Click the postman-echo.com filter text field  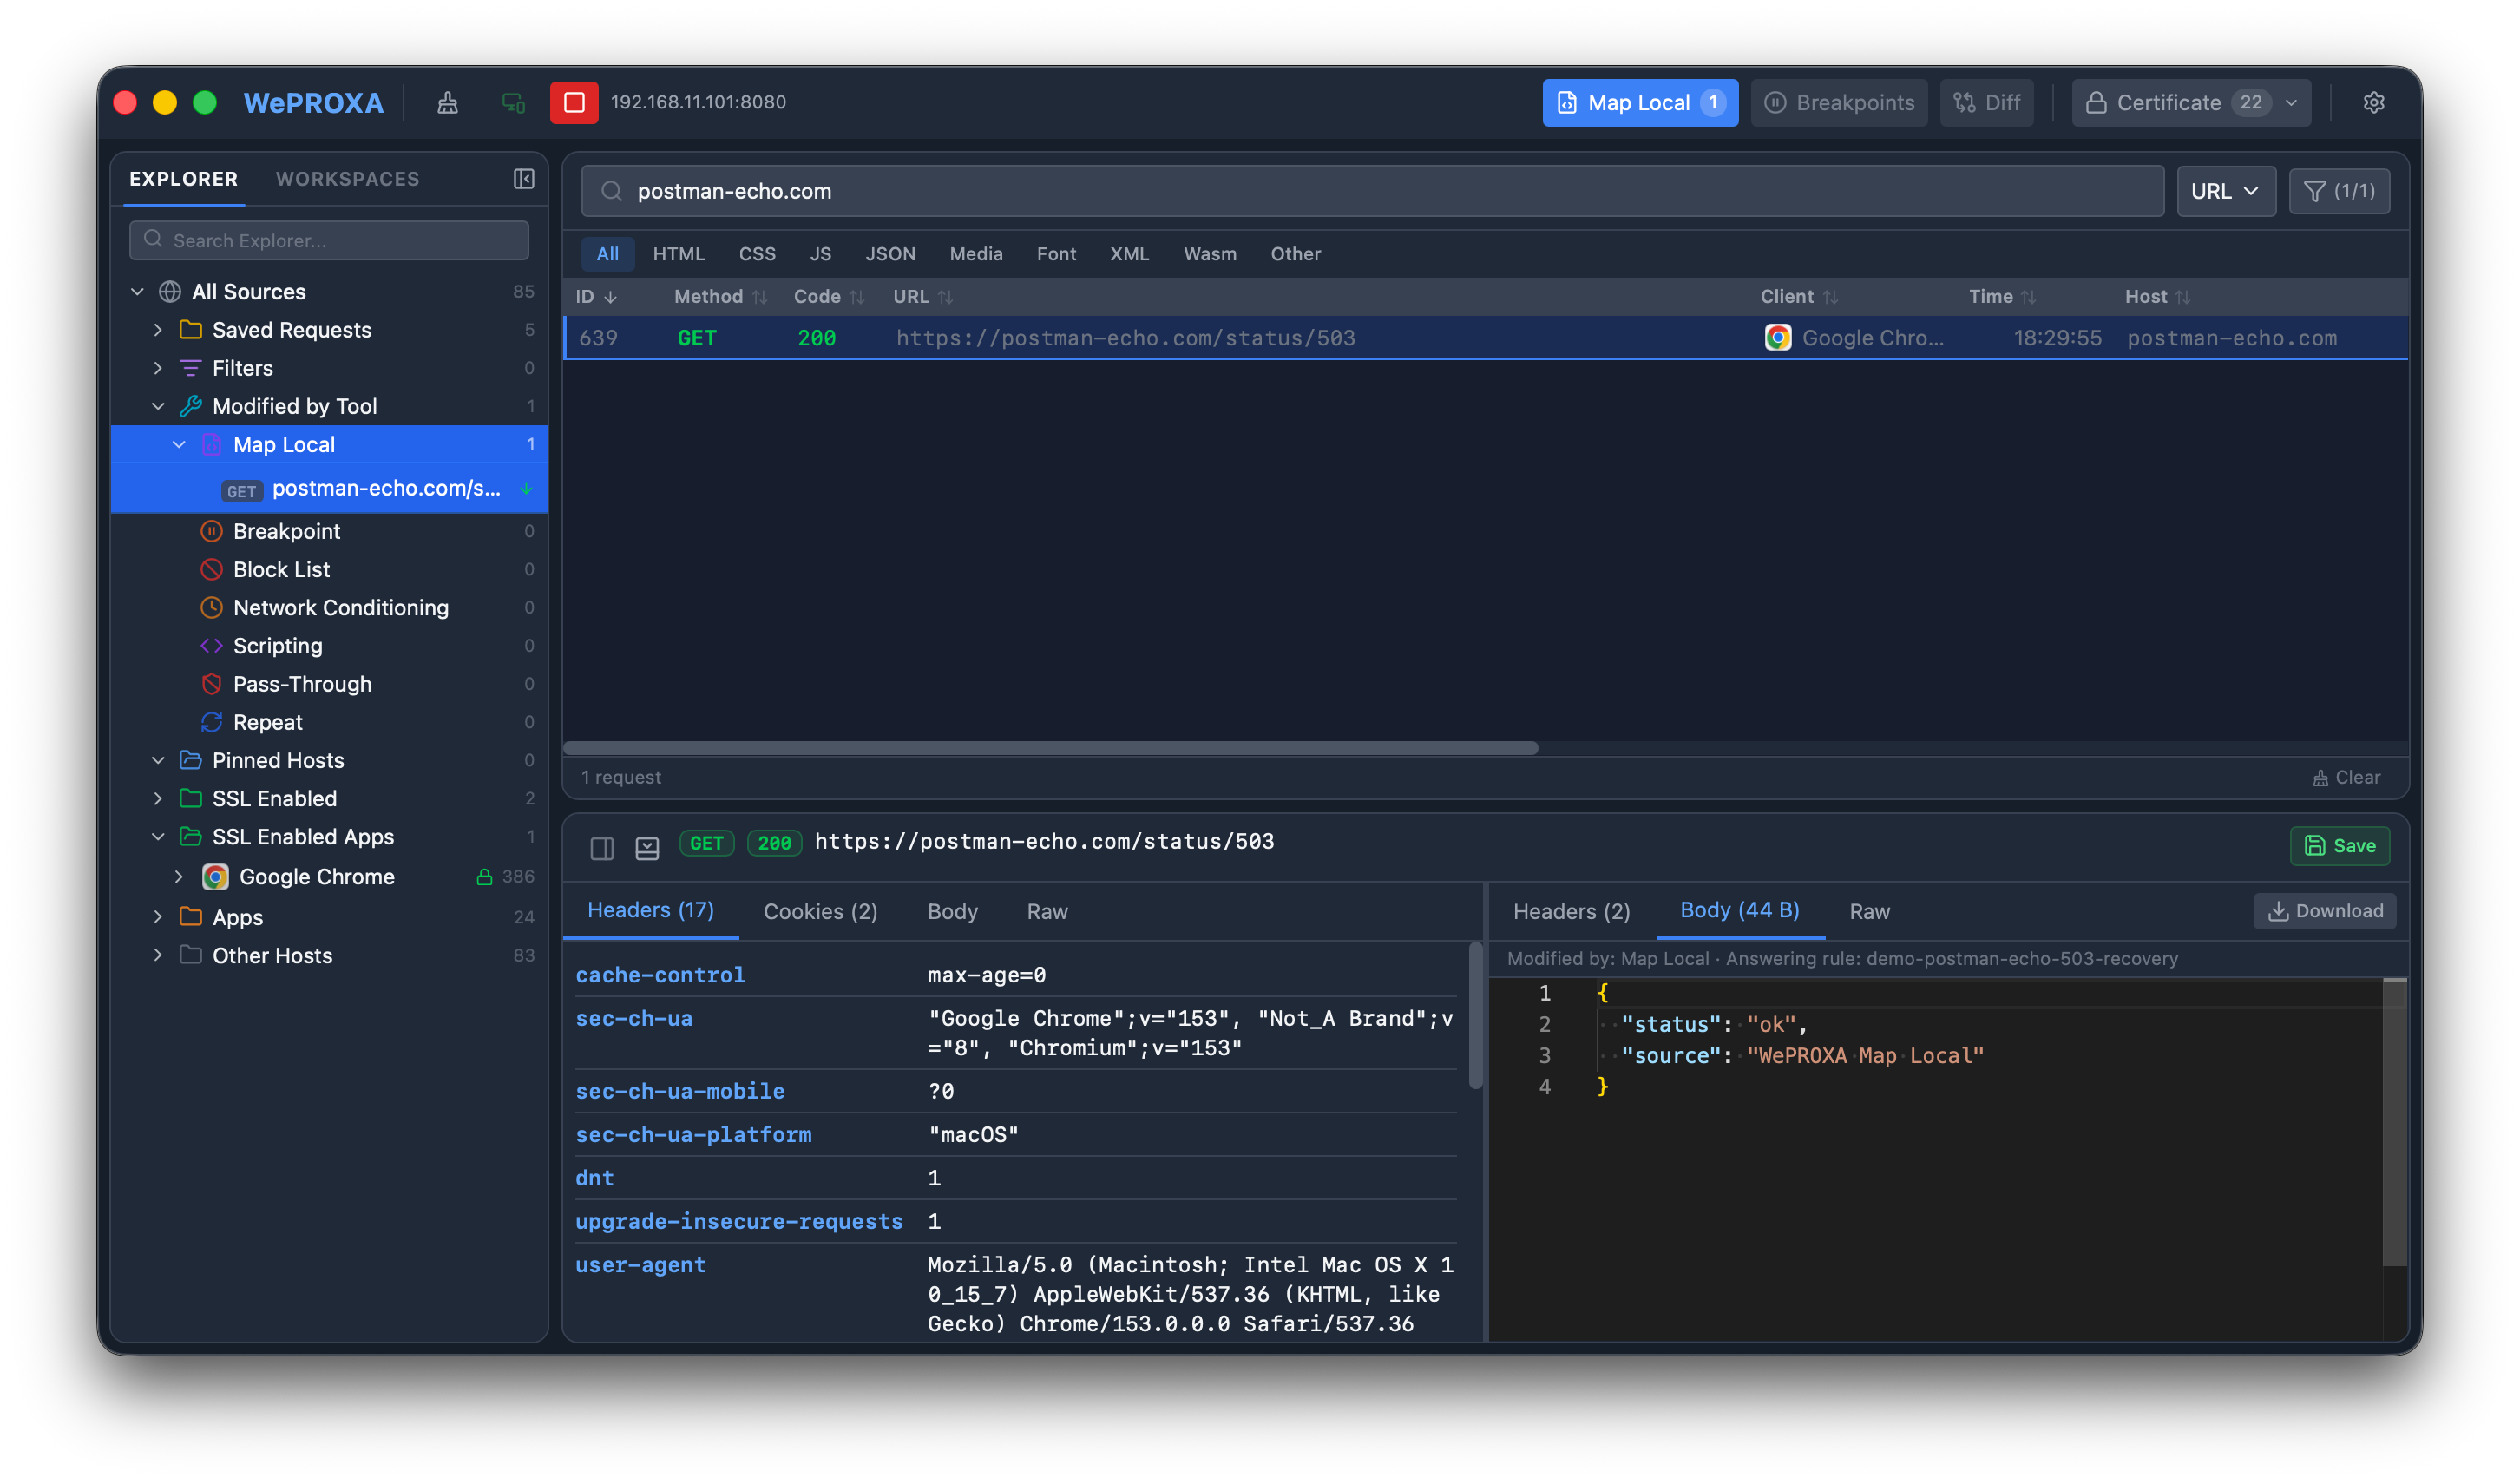click(1373, 191)
